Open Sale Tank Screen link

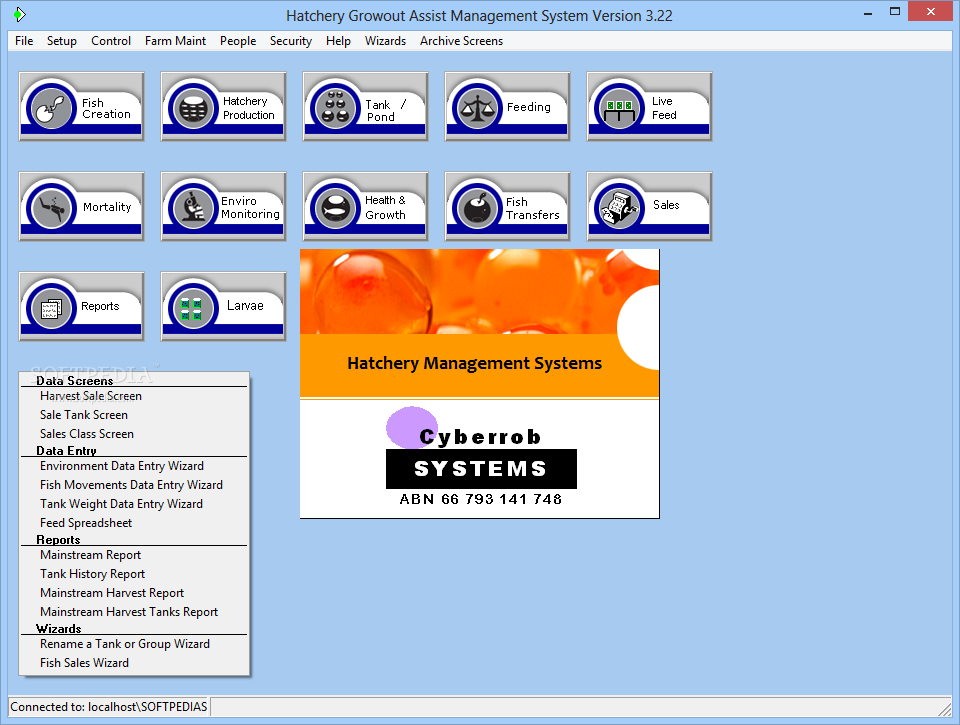(x=84, y=415)
